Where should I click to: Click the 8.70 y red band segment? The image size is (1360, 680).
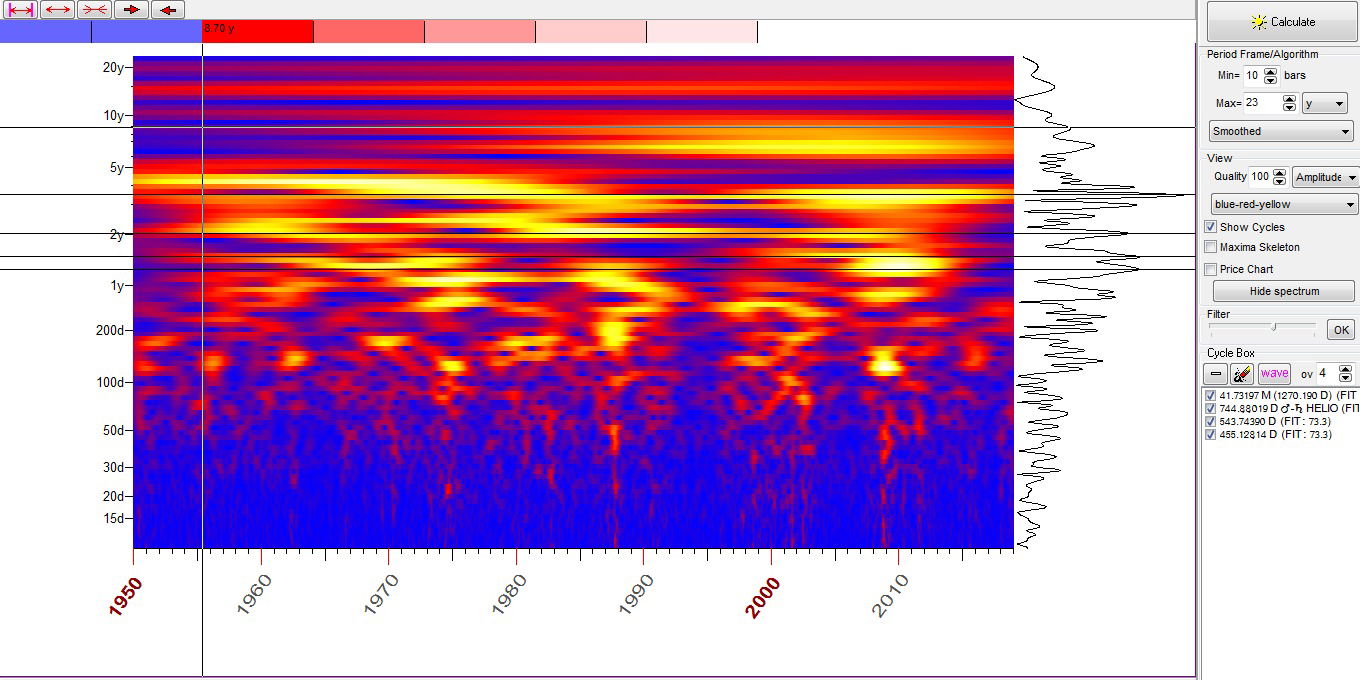coord(257,31)
